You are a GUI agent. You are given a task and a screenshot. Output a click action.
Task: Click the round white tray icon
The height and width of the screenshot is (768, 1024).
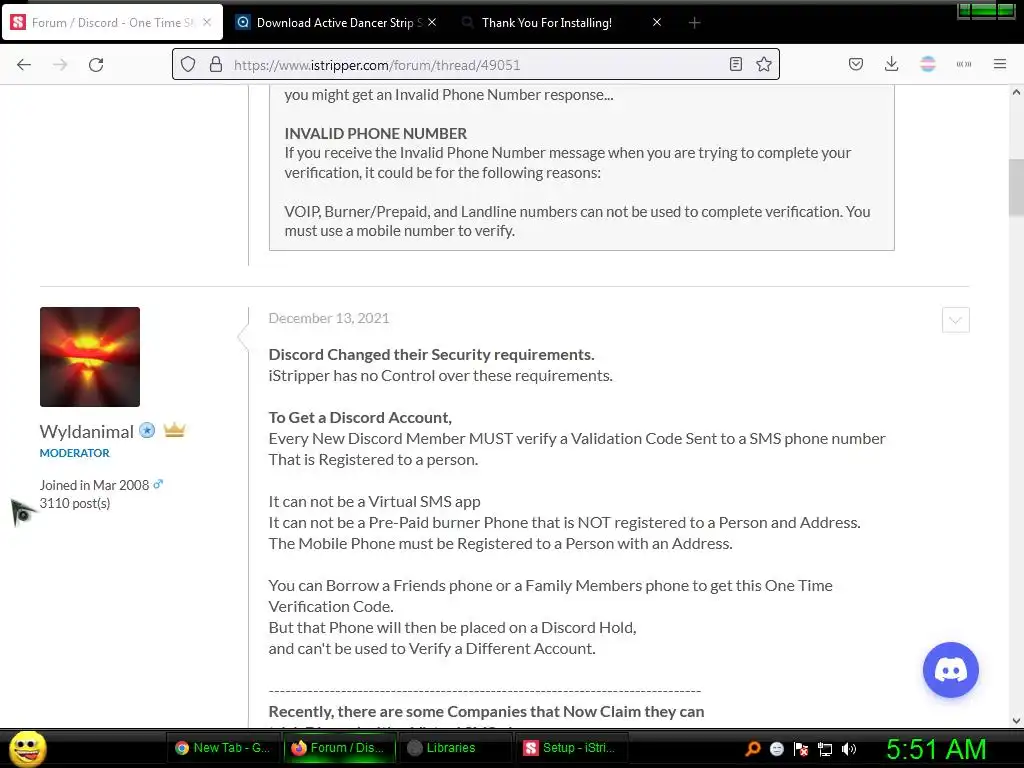click(x=776, y=749)
